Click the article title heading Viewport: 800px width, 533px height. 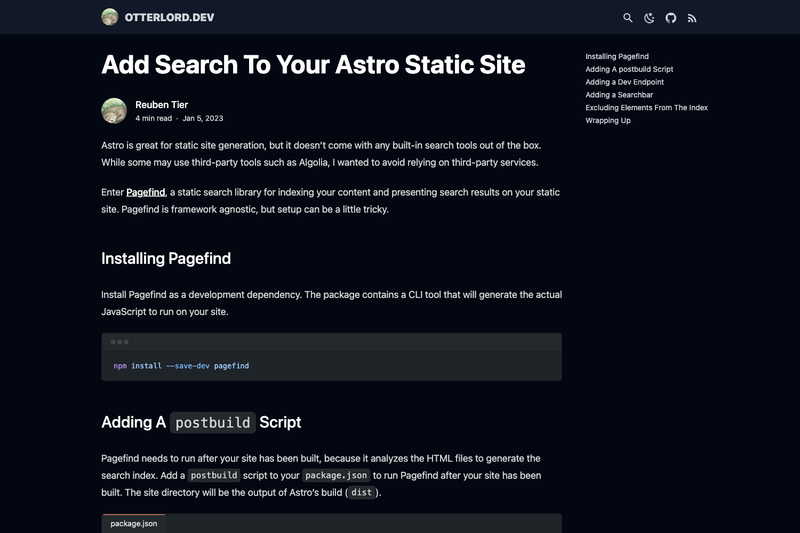(x=313, y=65)
